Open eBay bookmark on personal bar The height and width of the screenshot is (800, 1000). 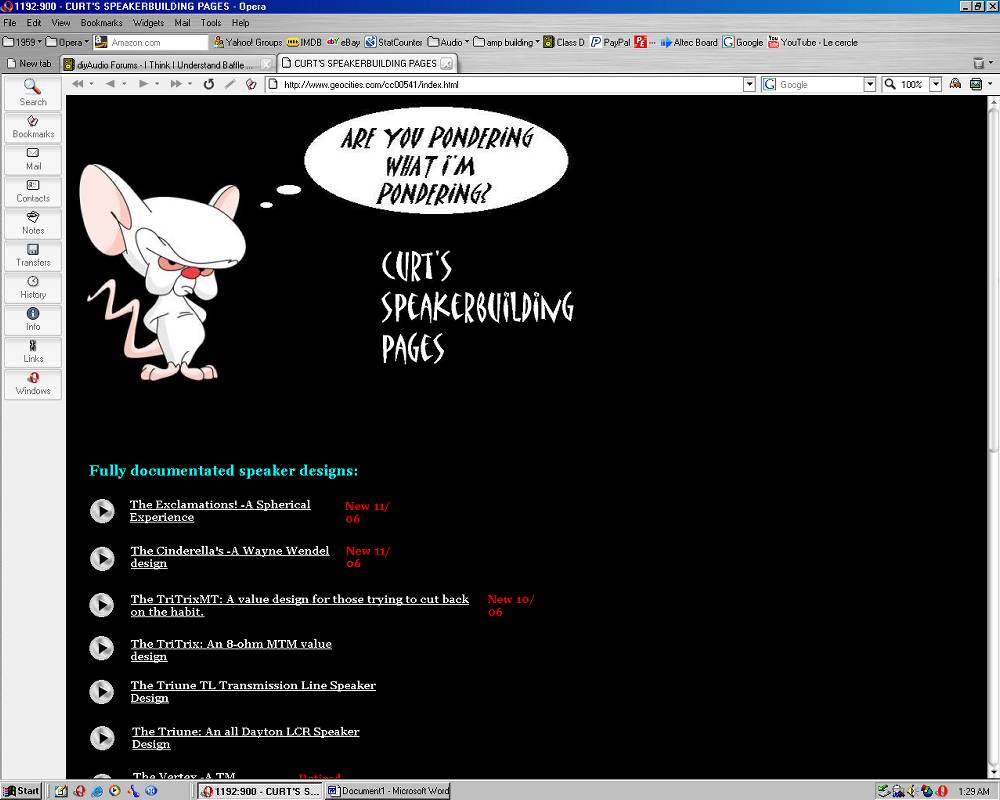[x=343, y=42]
